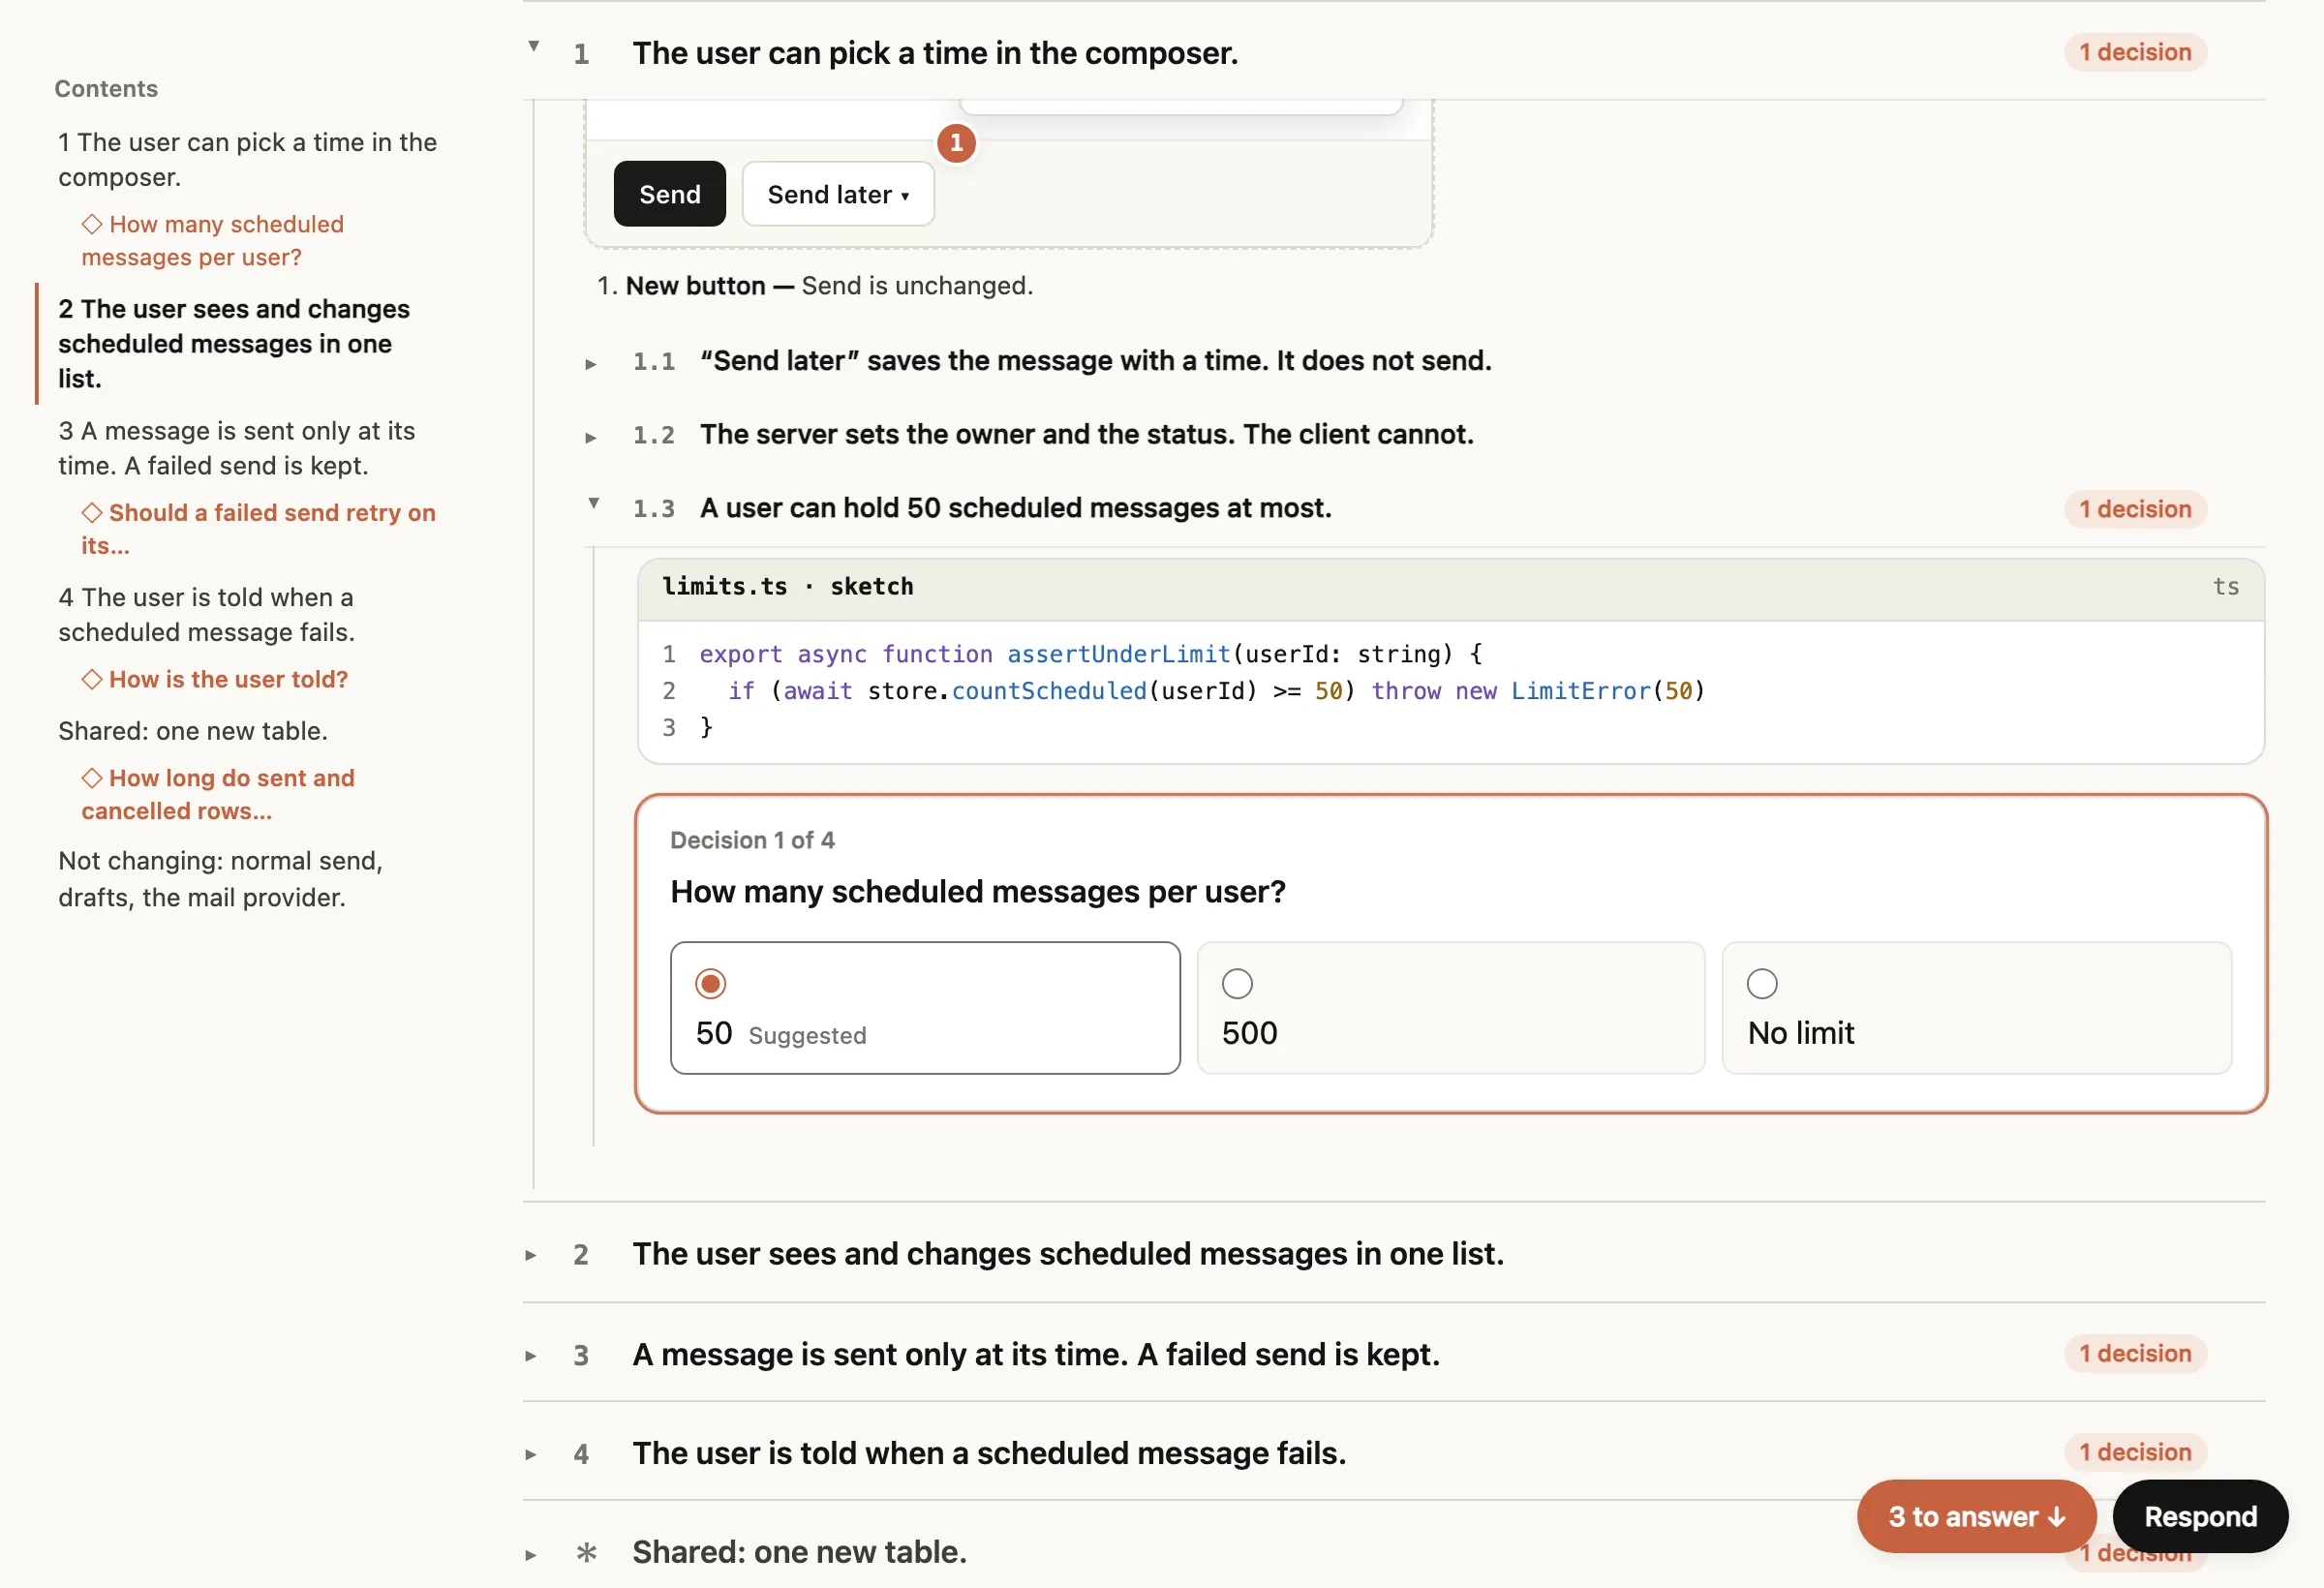Click the 1 decision badge on subsection 1.3
The width and height of the screenshot is (2324, 1588).
pyautogui.click(x=2135, y=509)
